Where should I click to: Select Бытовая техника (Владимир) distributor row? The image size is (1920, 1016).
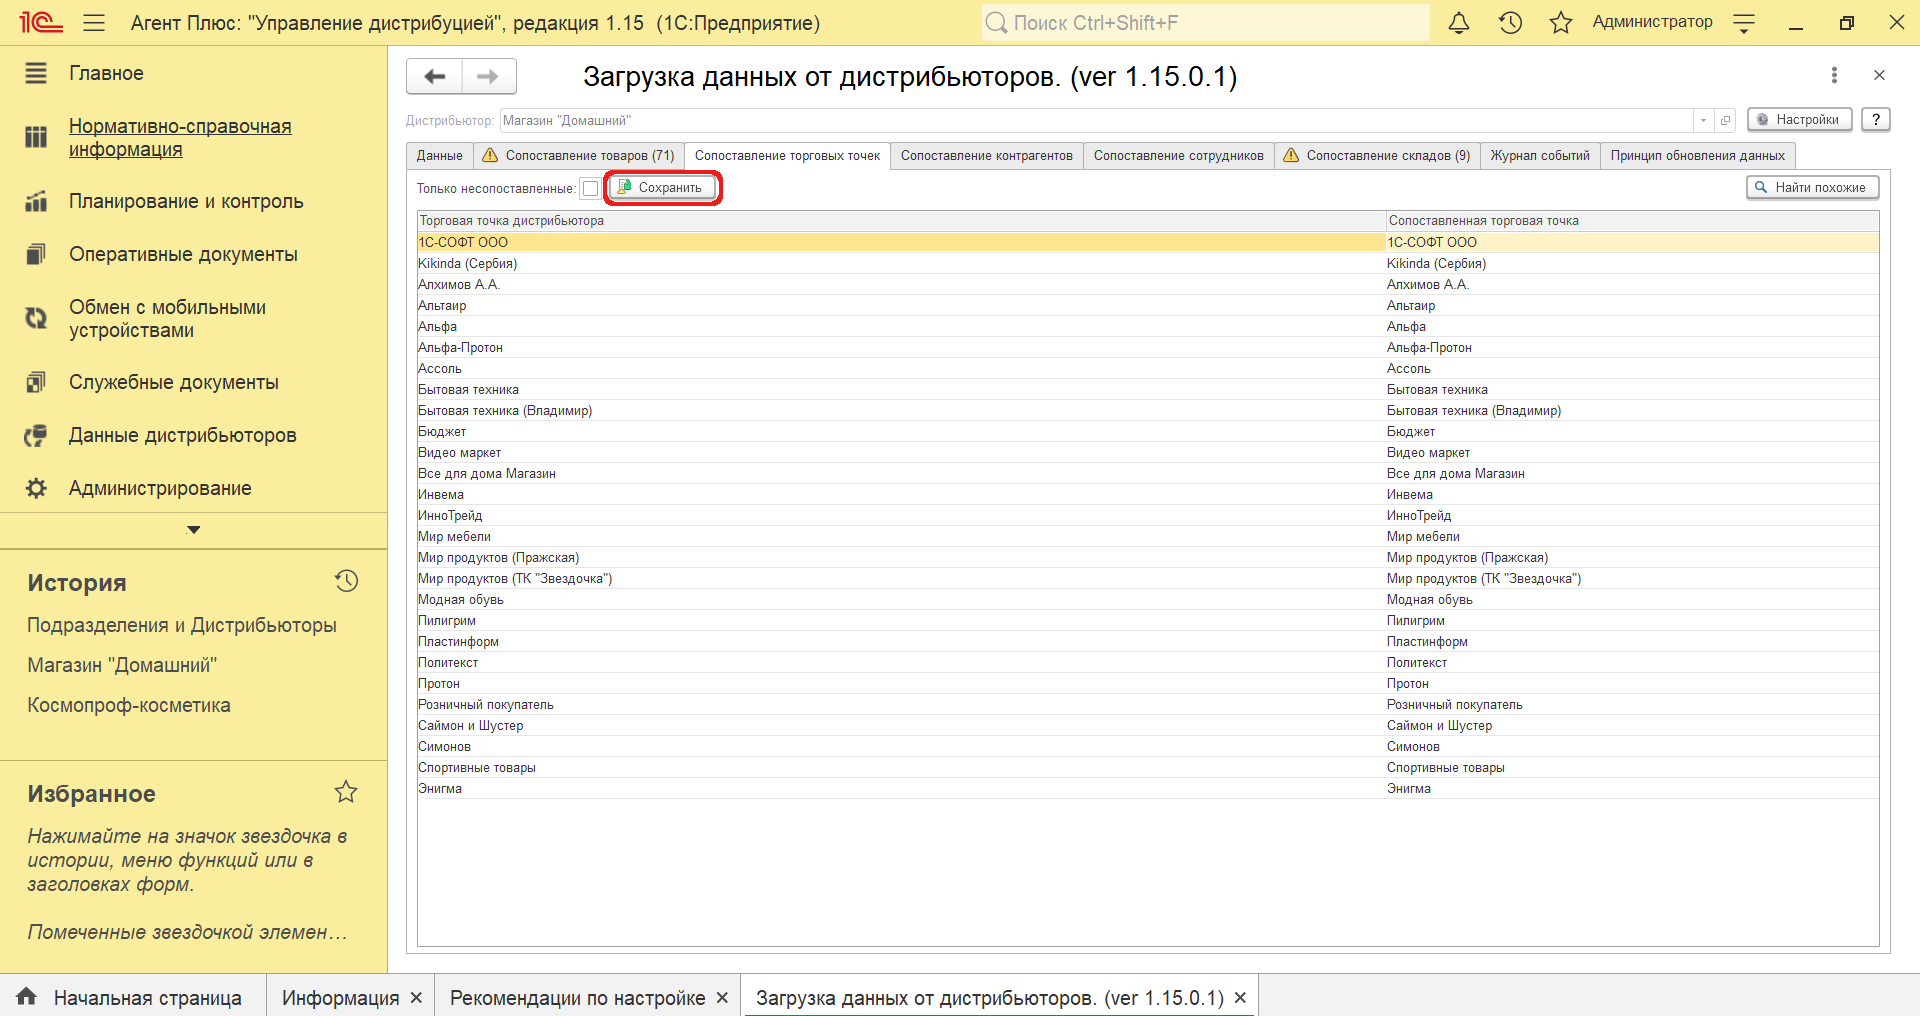click(901, 410)
